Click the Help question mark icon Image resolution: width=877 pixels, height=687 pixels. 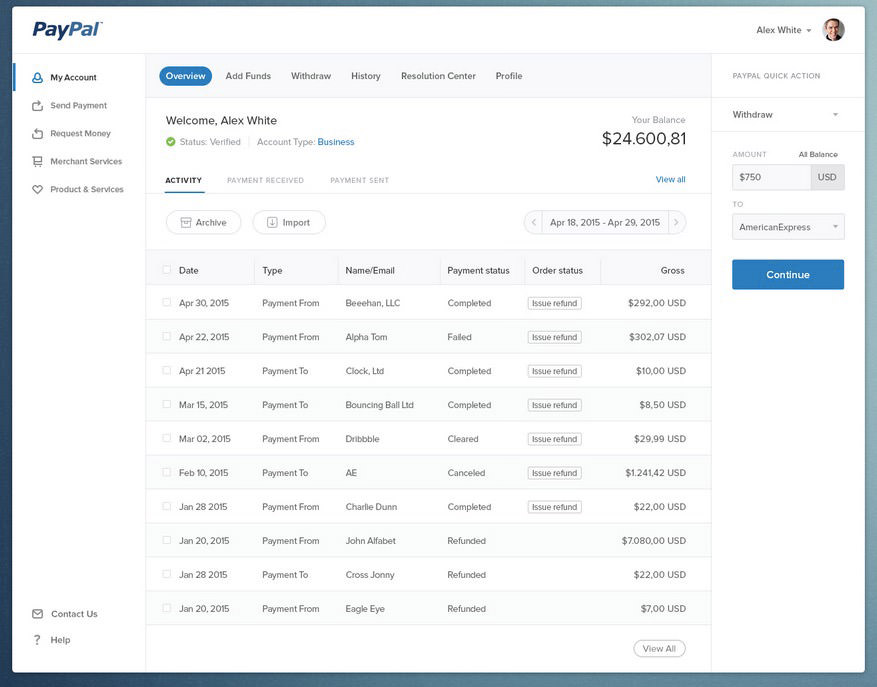(x=37, y=639)
